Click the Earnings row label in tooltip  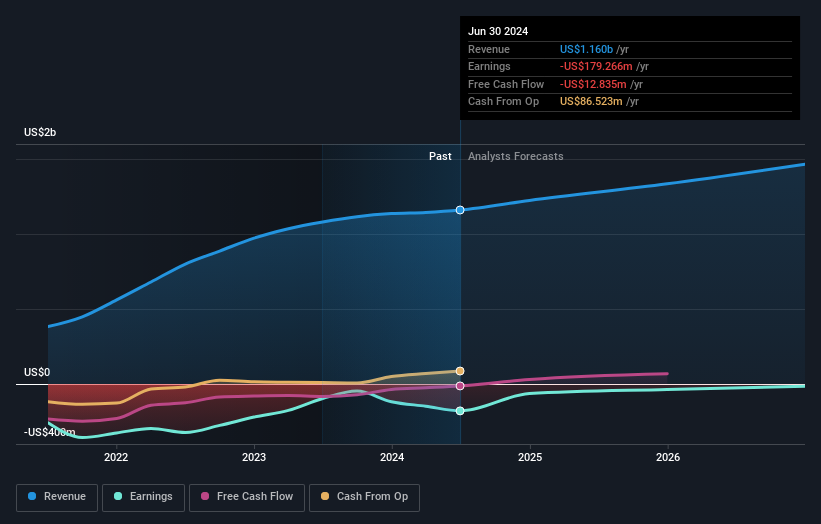(x=489, y=66)
